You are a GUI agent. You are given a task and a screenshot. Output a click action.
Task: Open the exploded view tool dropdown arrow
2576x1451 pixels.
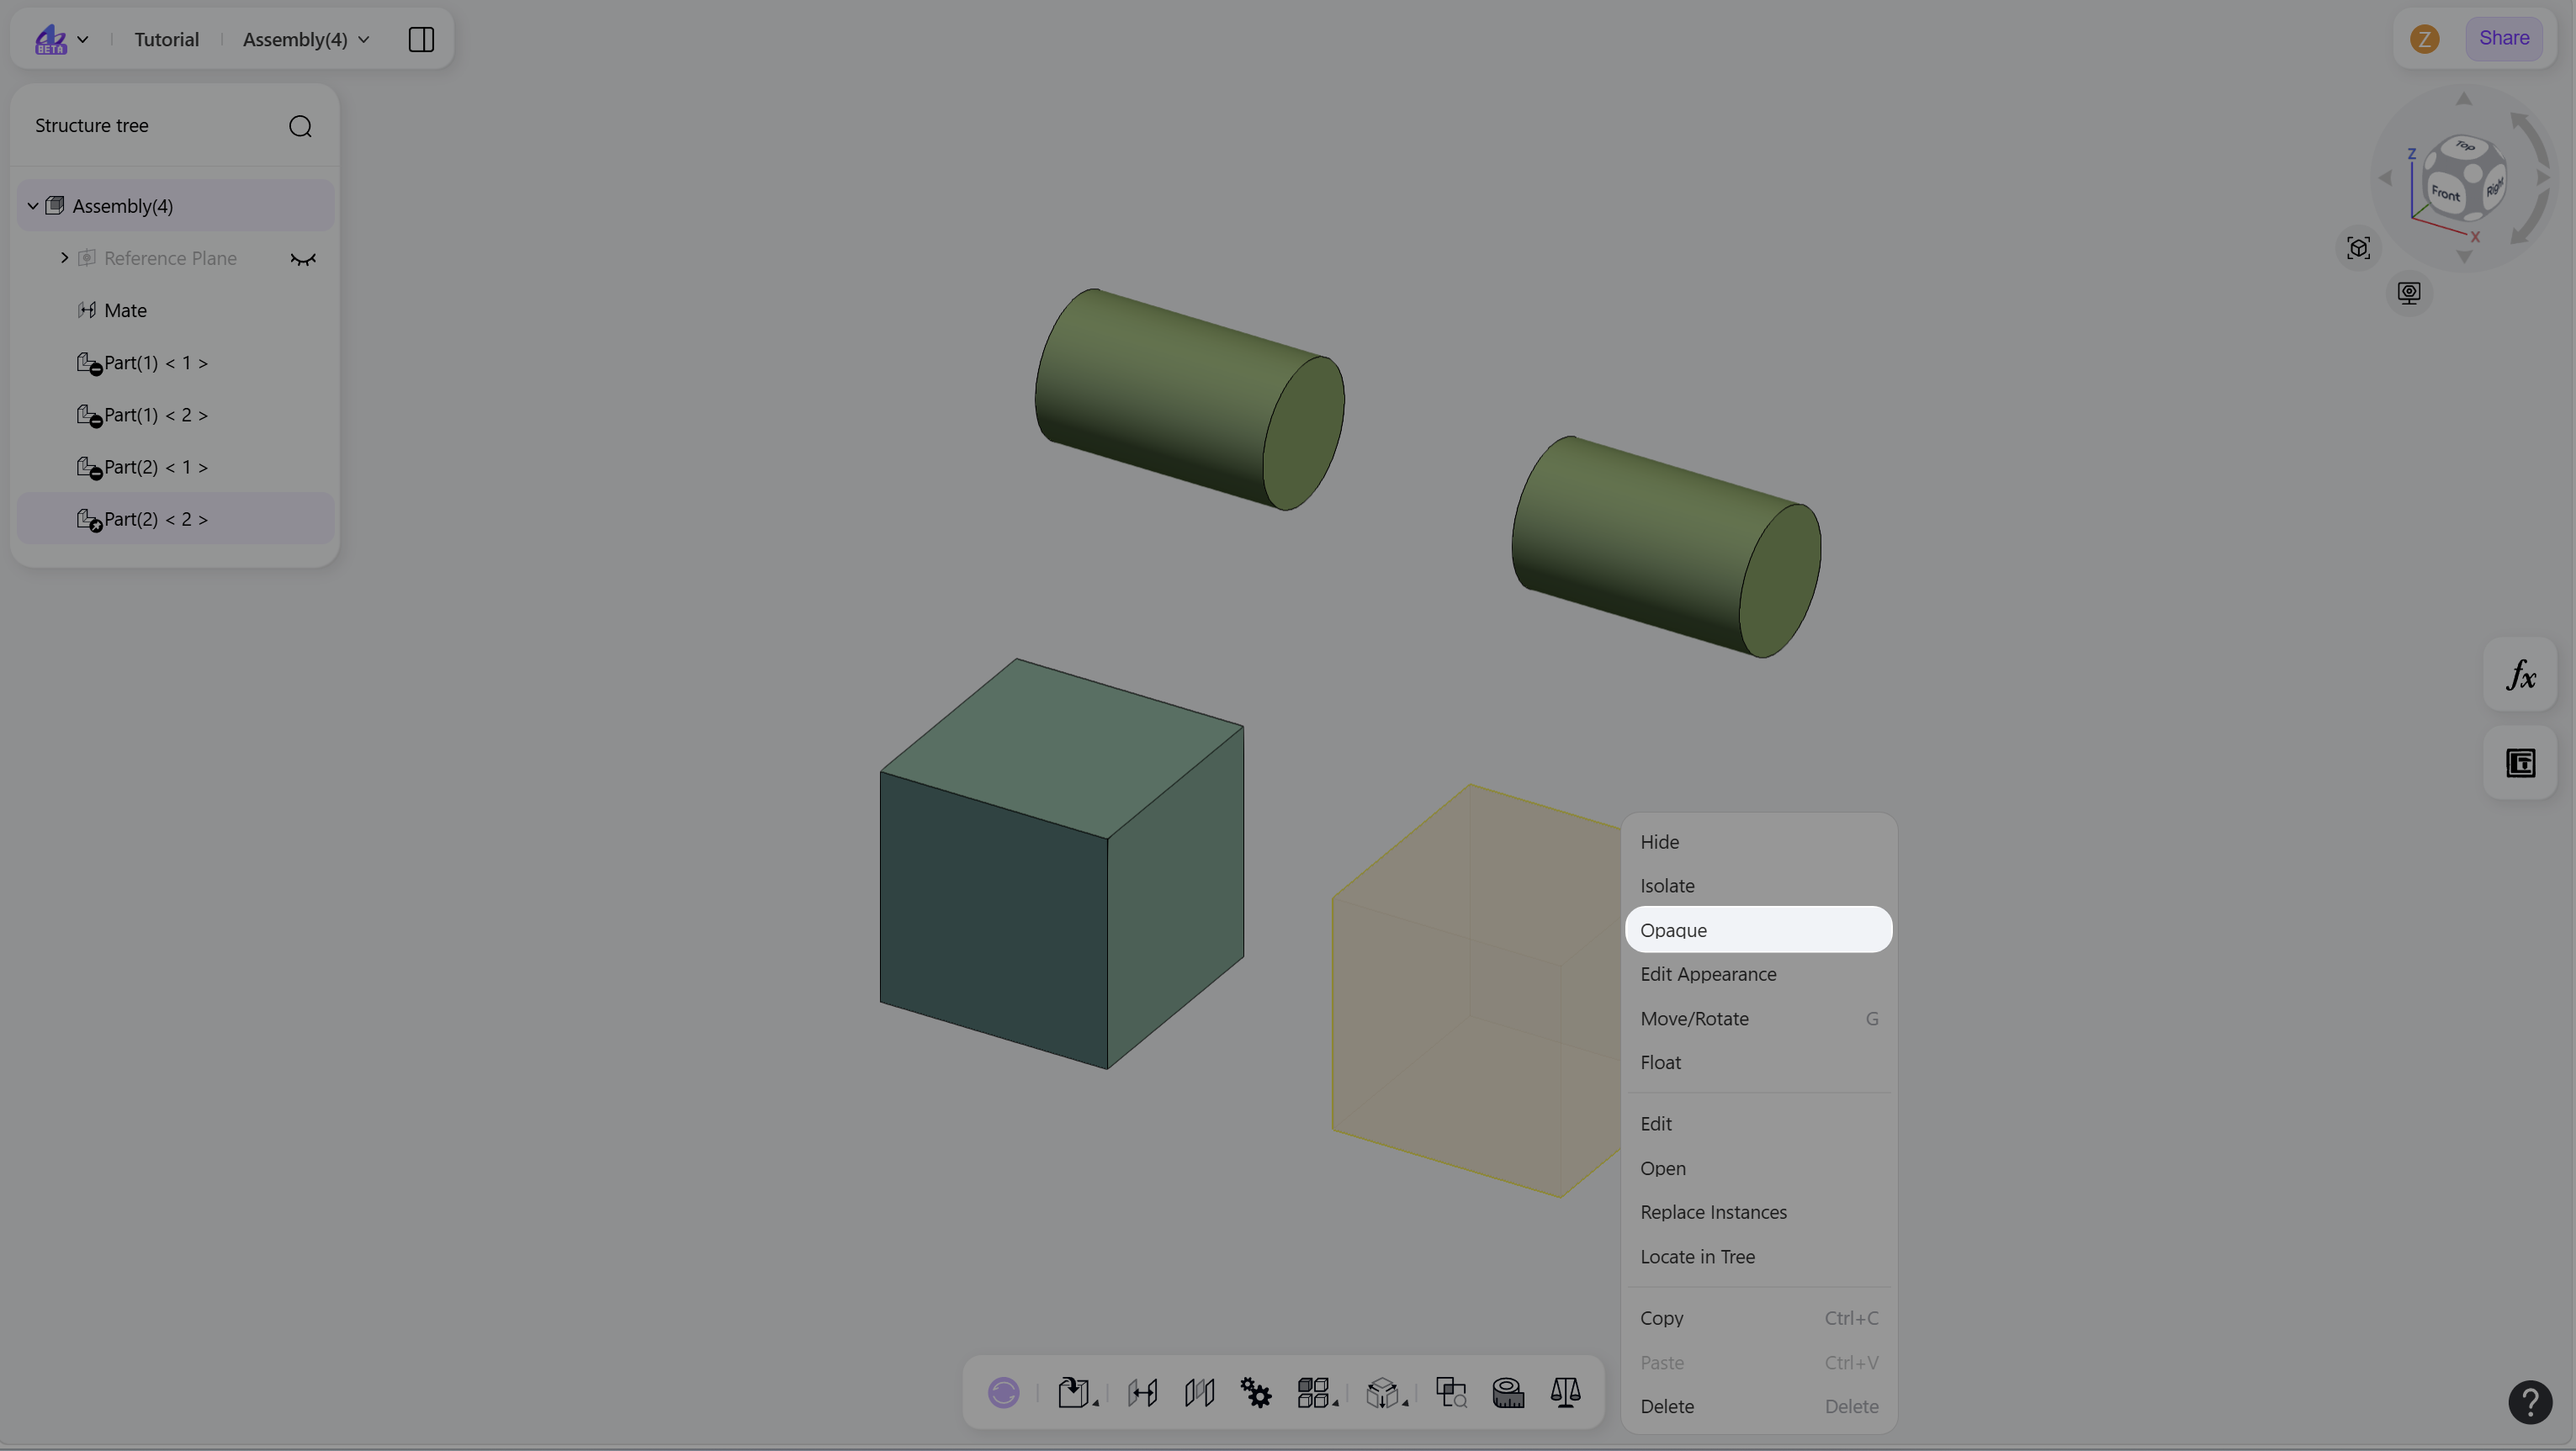[1405, 1403]
